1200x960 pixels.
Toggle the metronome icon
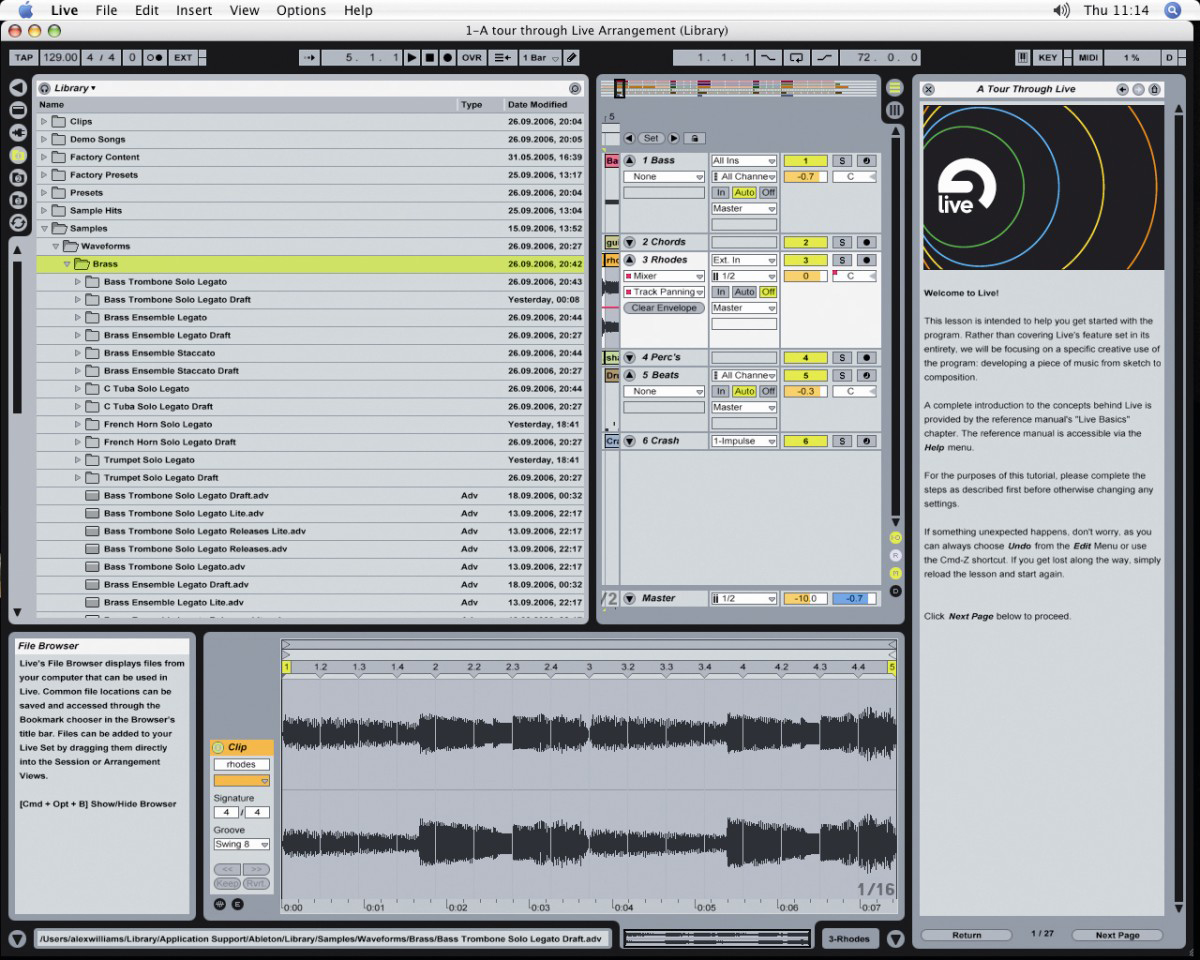click(155, 58)
